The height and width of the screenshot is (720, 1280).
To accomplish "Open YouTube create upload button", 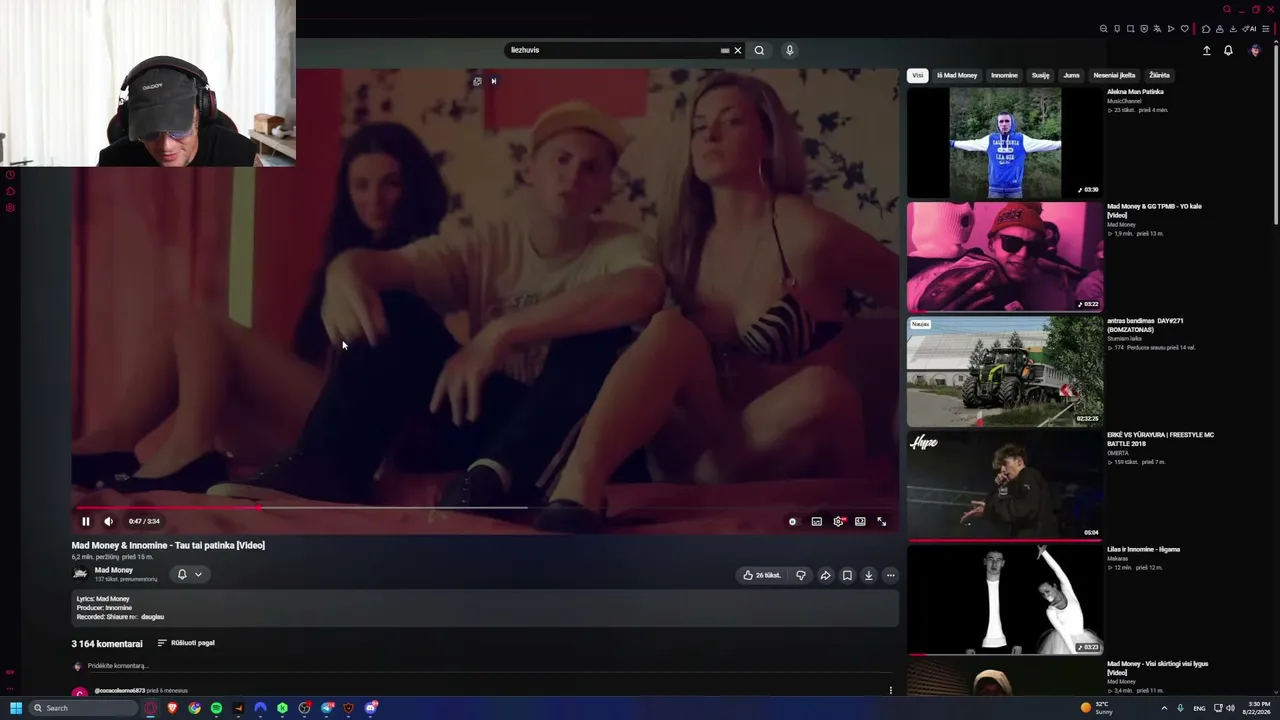I will 1206,50.
